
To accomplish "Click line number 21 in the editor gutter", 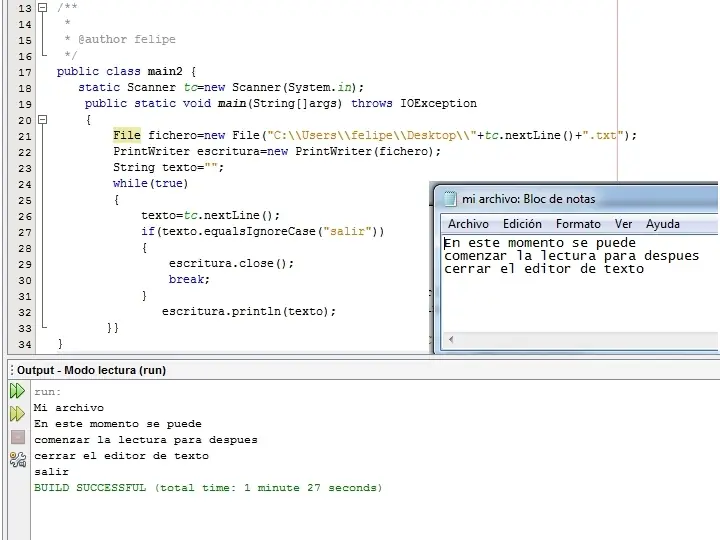I will 25,136.
